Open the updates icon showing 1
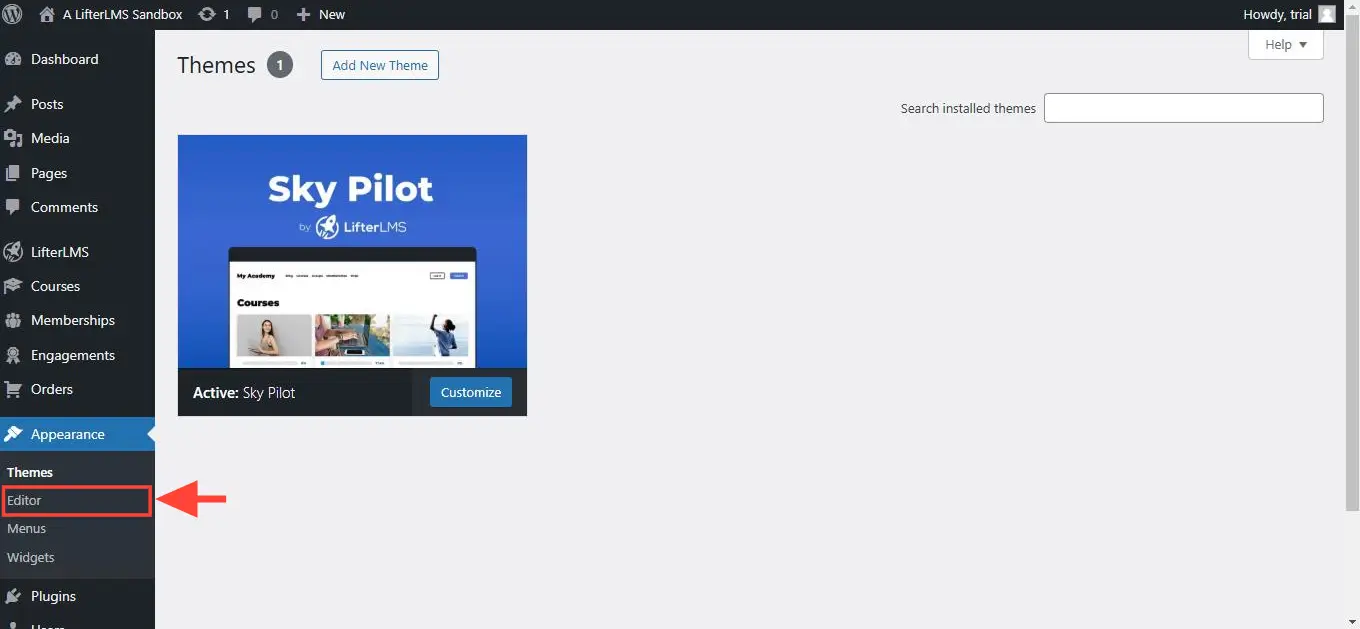Screen dimensions: 1360x629 point(207,14)
